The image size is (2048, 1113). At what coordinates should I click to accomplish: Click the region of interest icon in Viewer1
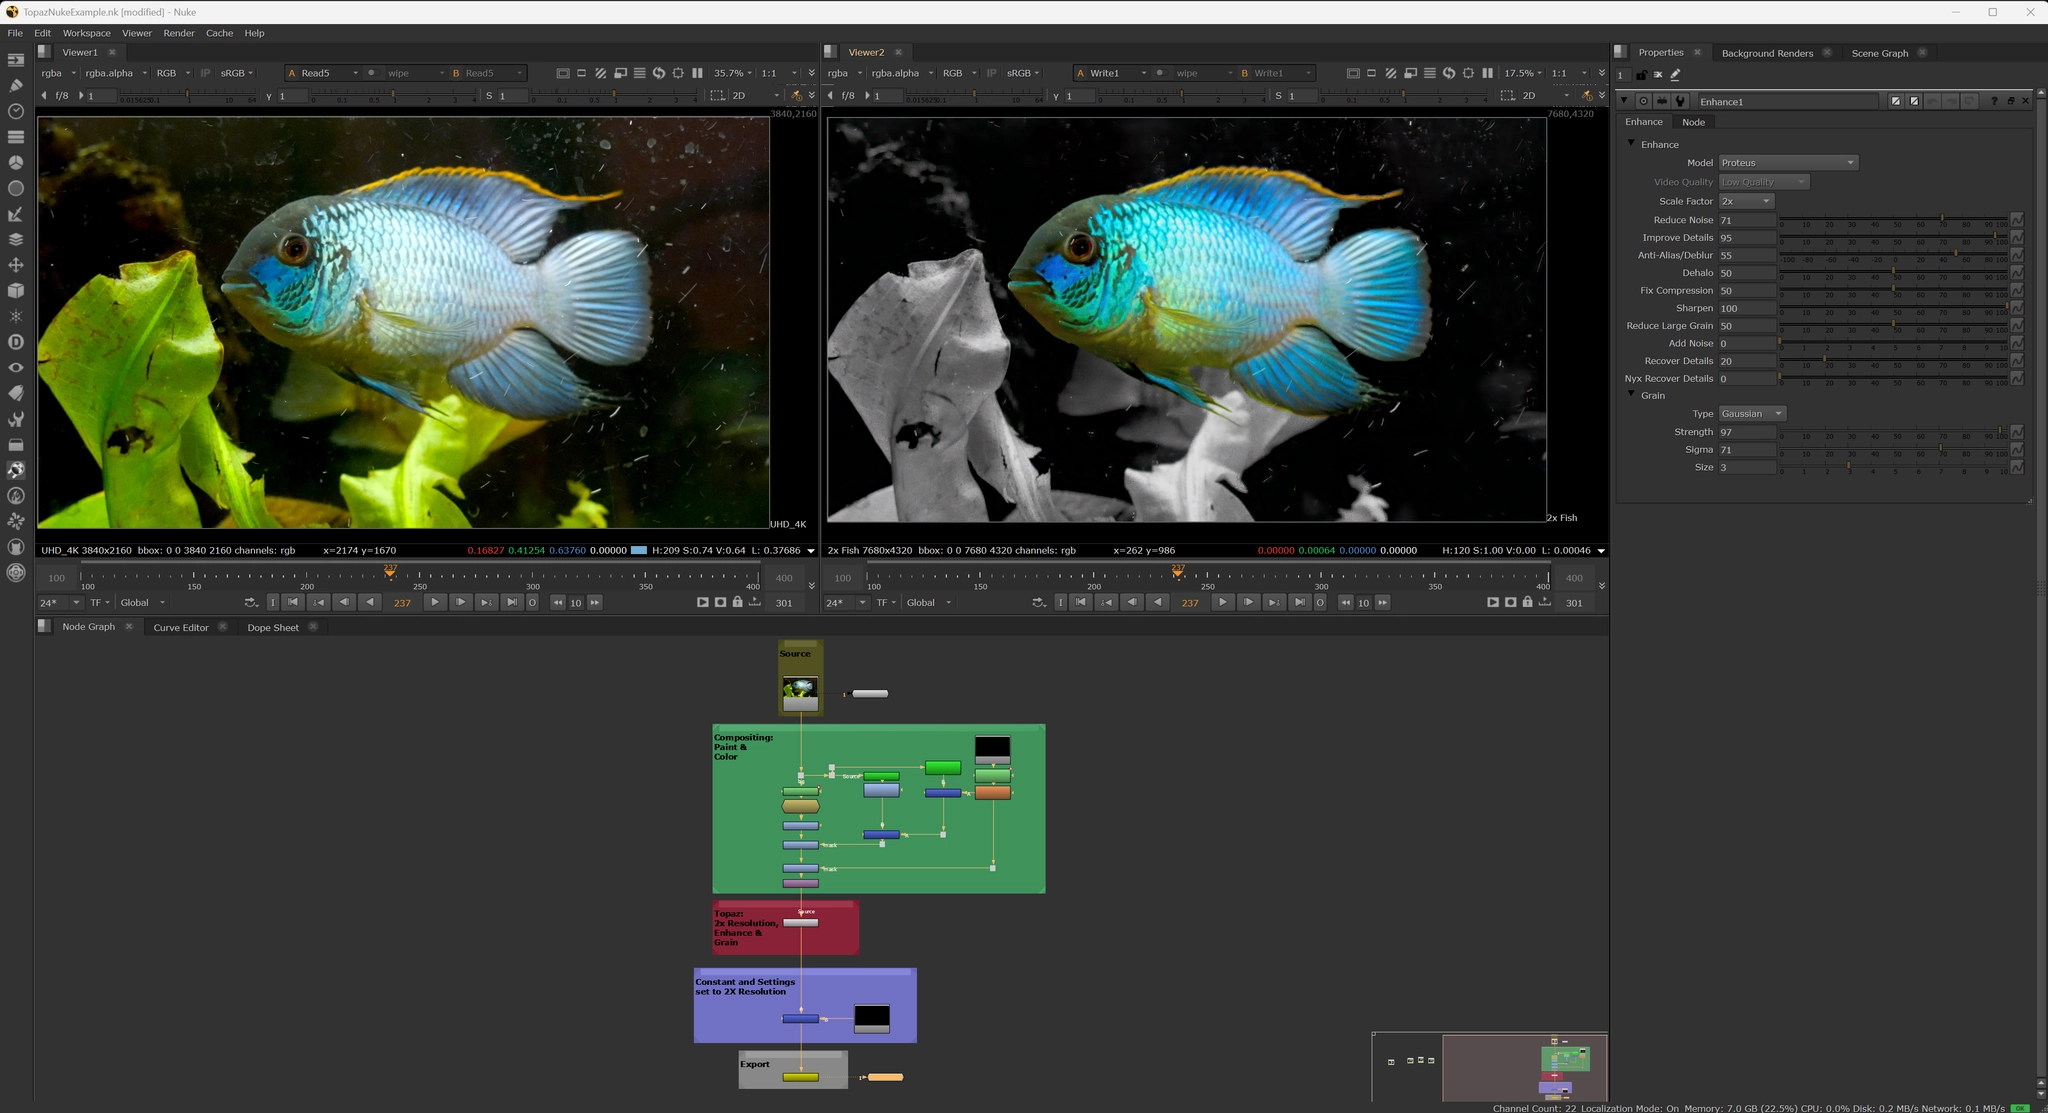tap(678, 73)
